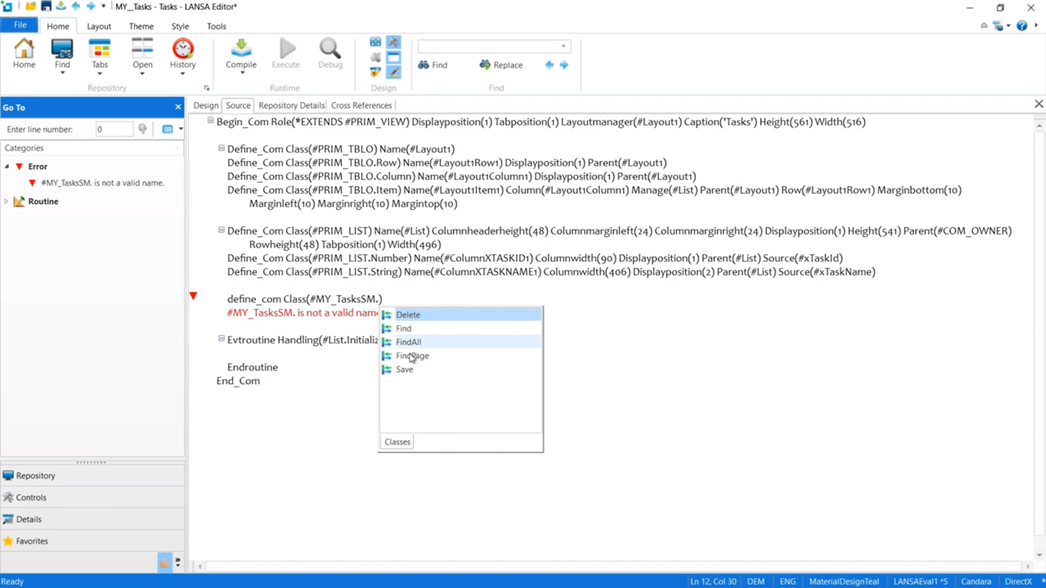Viewport: 1046px width, 588px height.
Task: Collapse the Evtroutine code block
Action: coord(221,338)
